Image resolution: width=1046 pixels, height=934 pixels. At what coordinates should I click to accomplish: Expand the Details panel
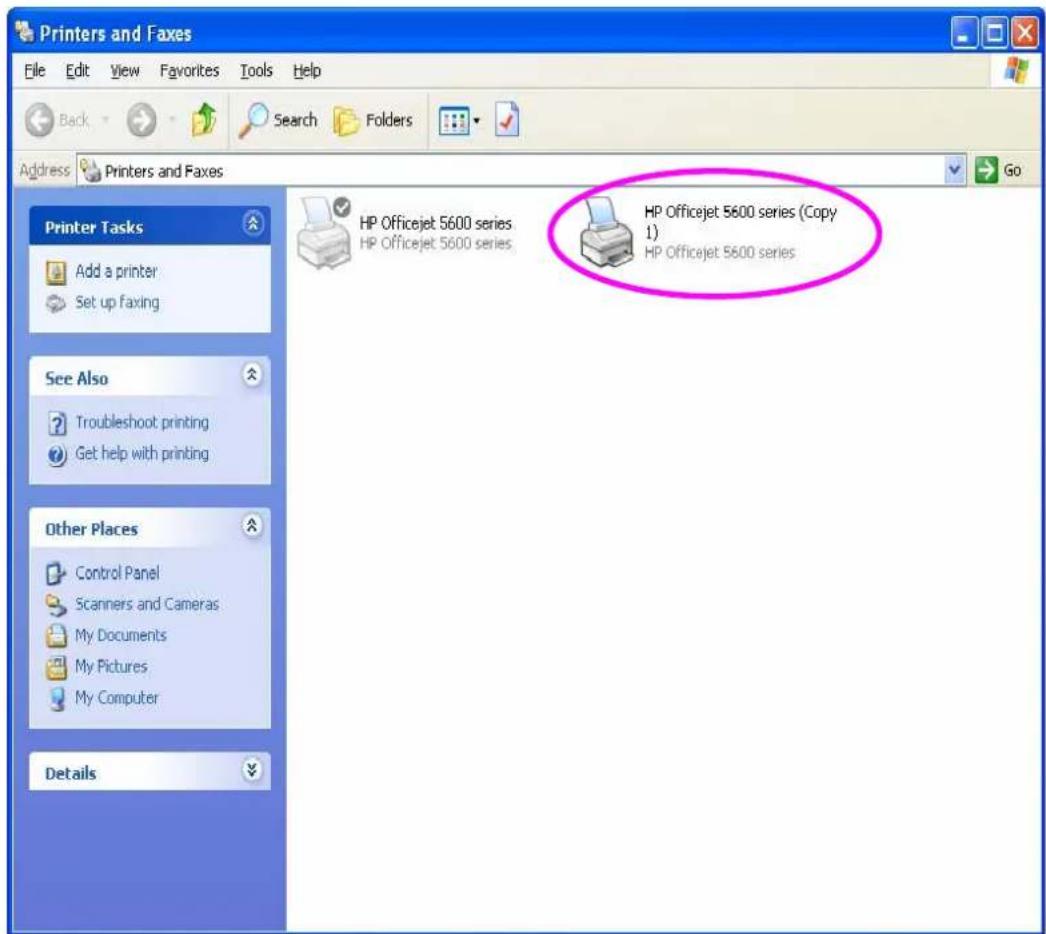[x=251, y=770]
